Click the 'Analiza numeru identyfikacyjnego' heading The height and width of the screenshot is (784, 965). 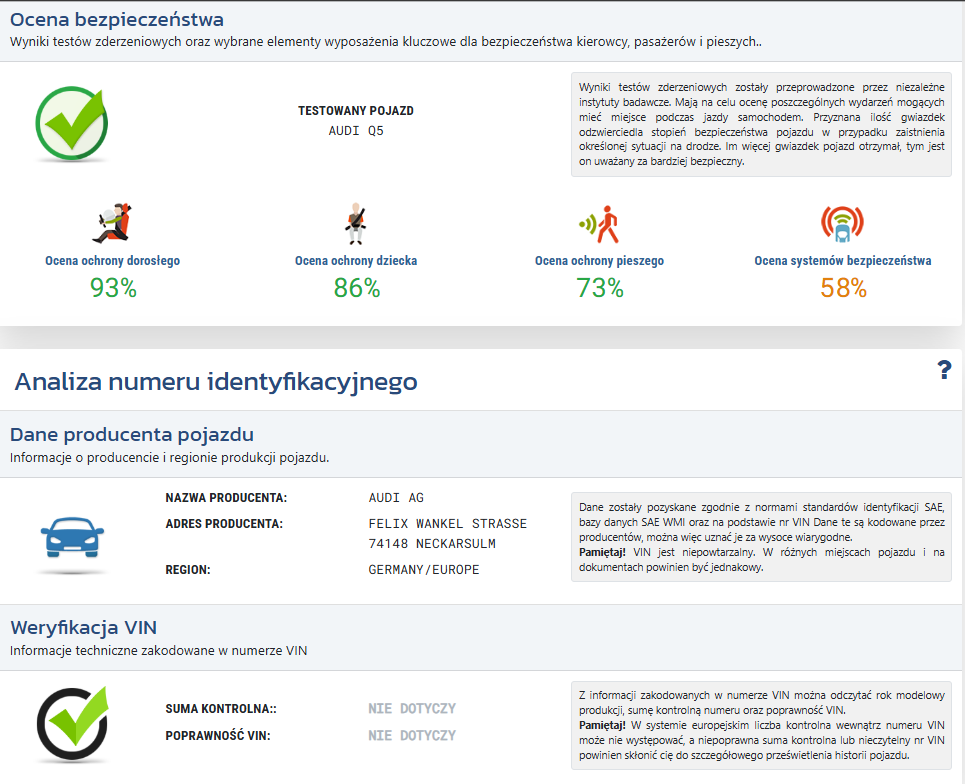(216, 381)
